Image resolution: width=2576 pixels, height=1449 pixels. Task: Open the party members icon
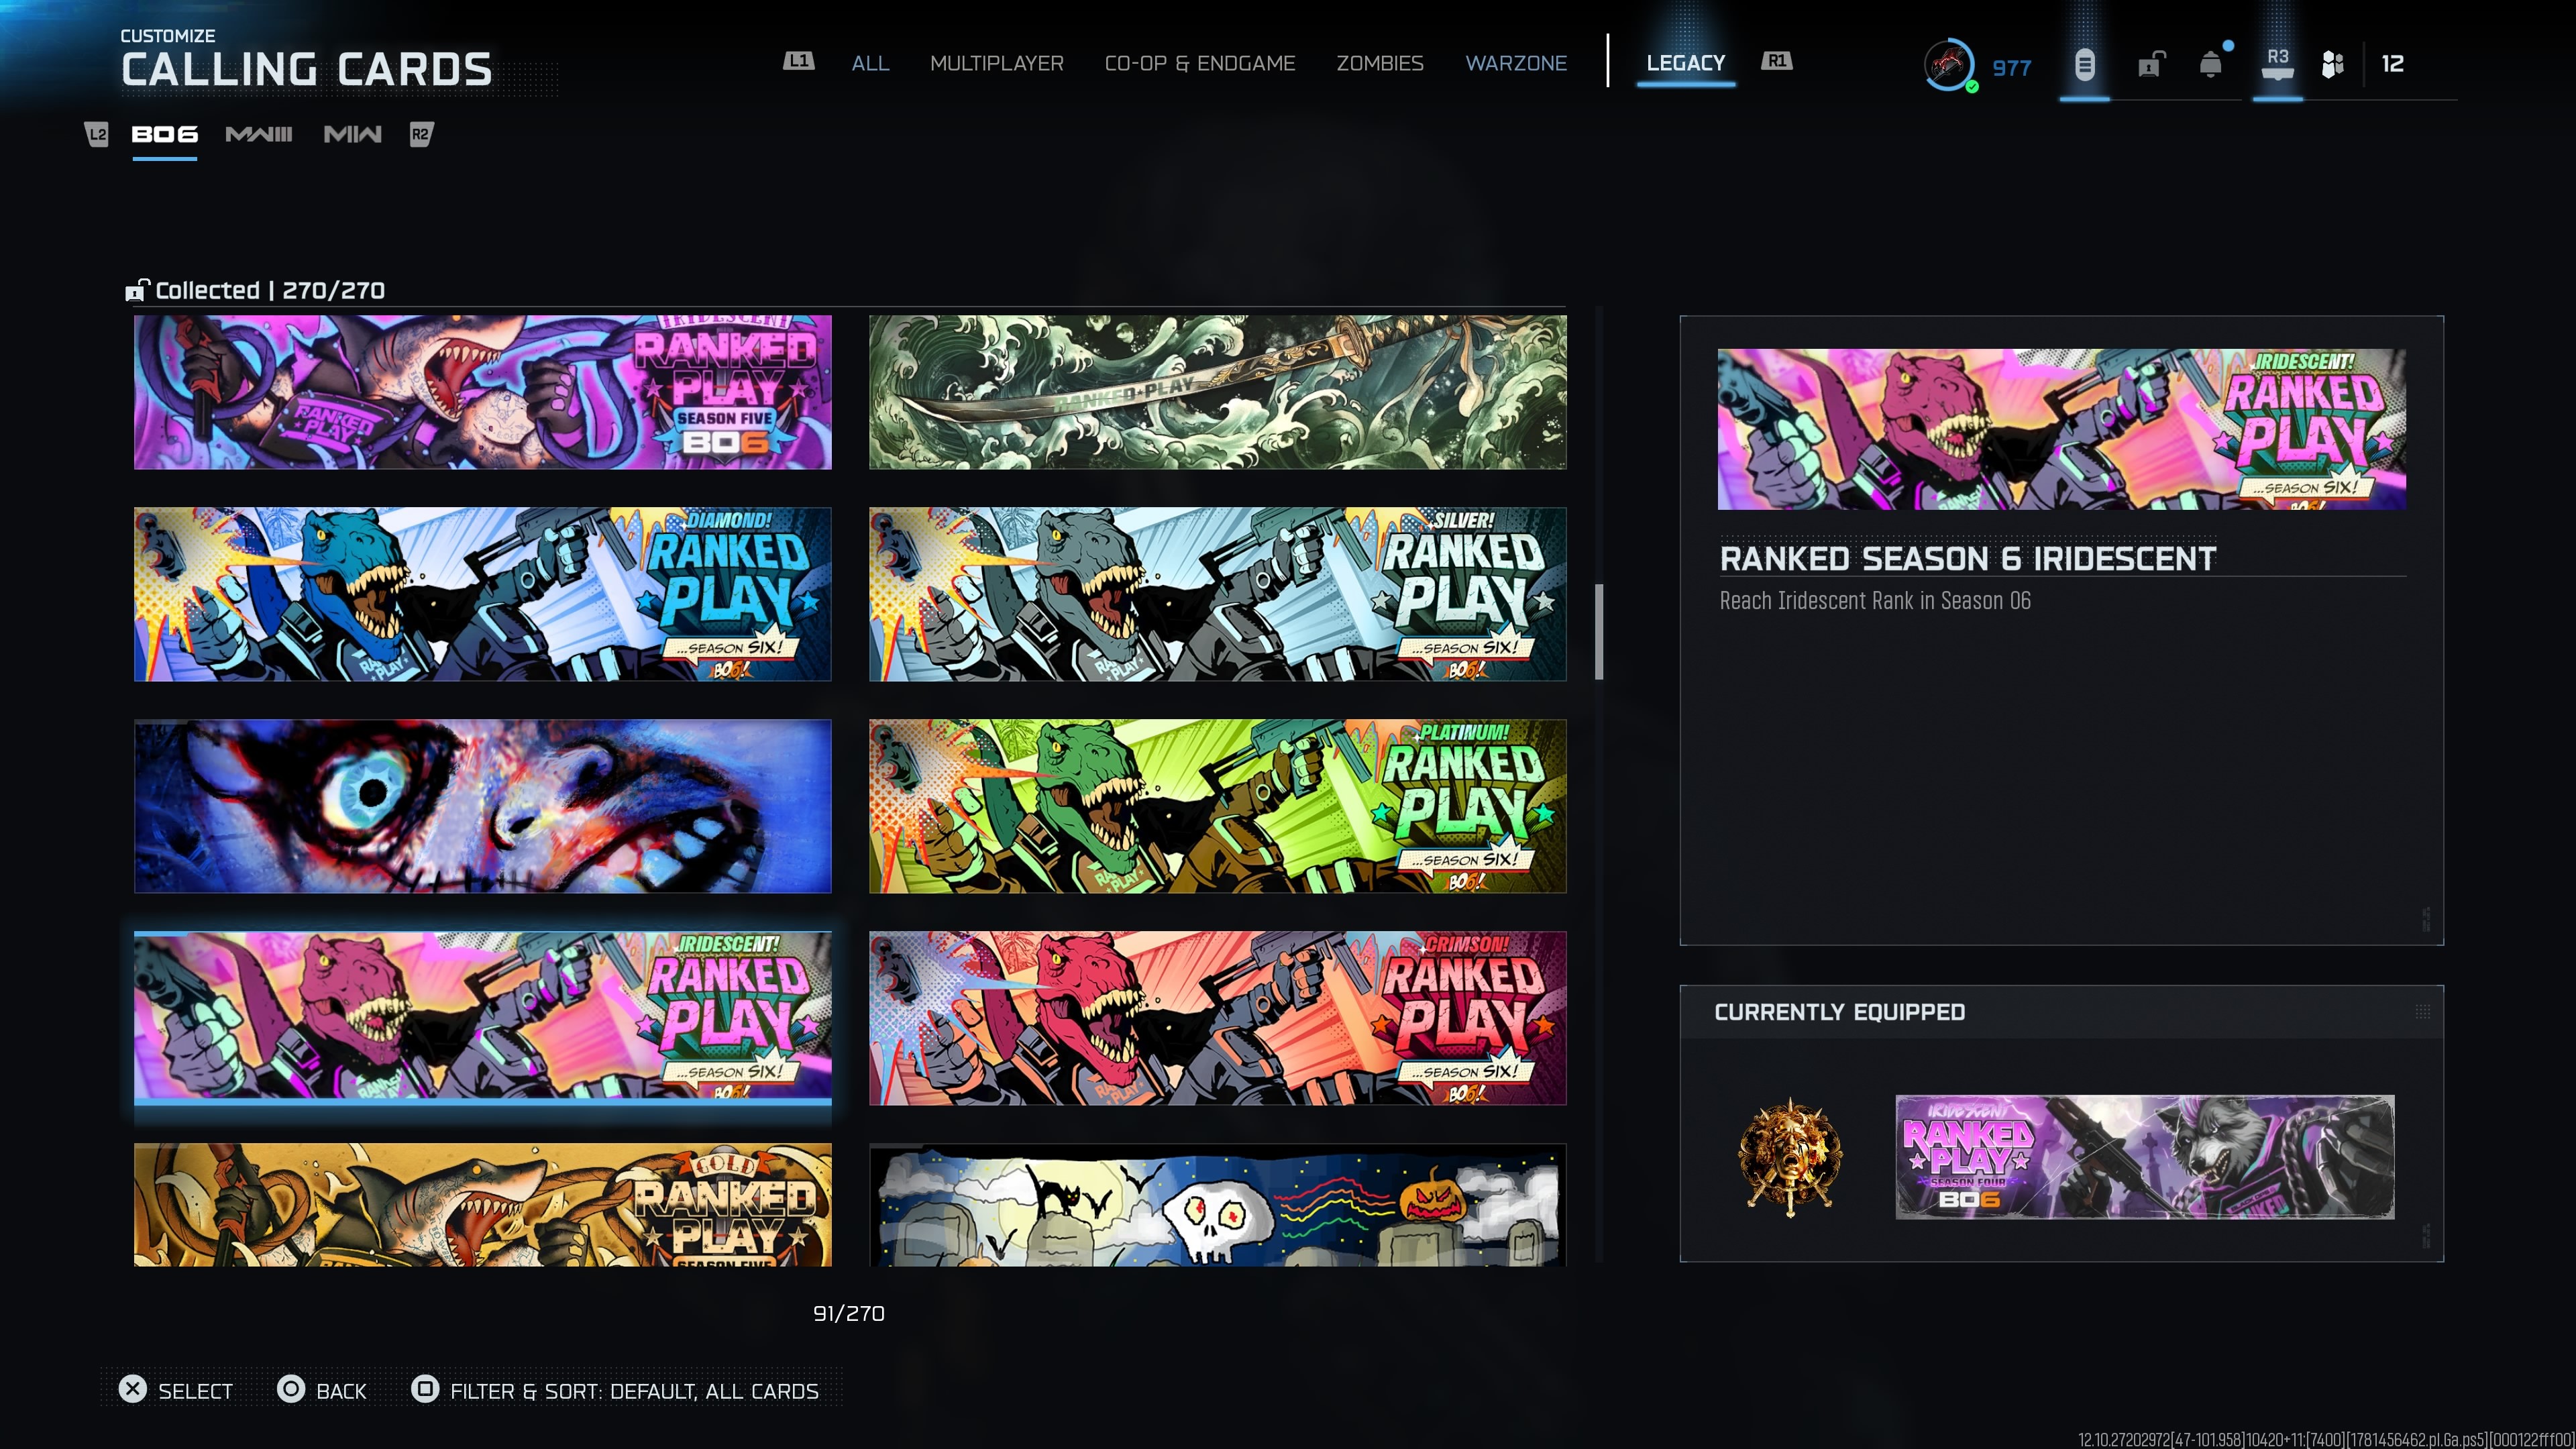2332,65
